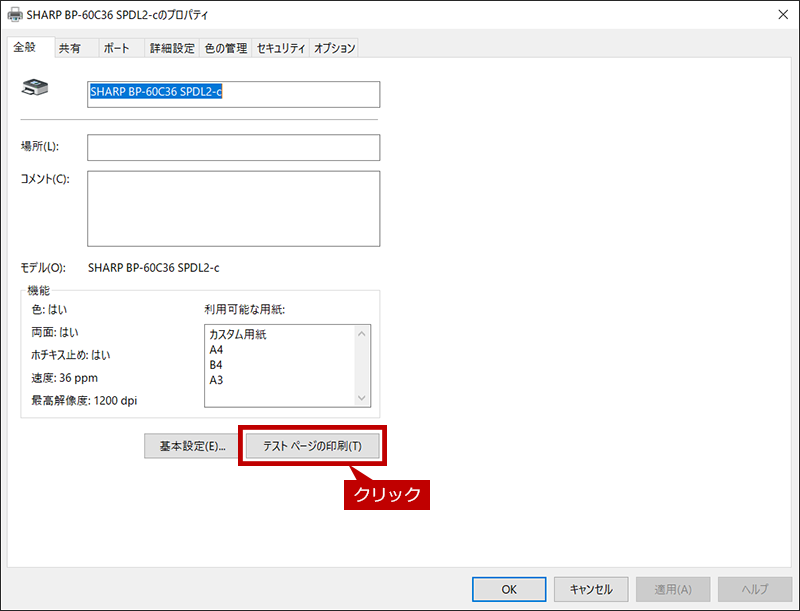
Task: Select the セキュリティ tab
Action: tap(281, 48)
